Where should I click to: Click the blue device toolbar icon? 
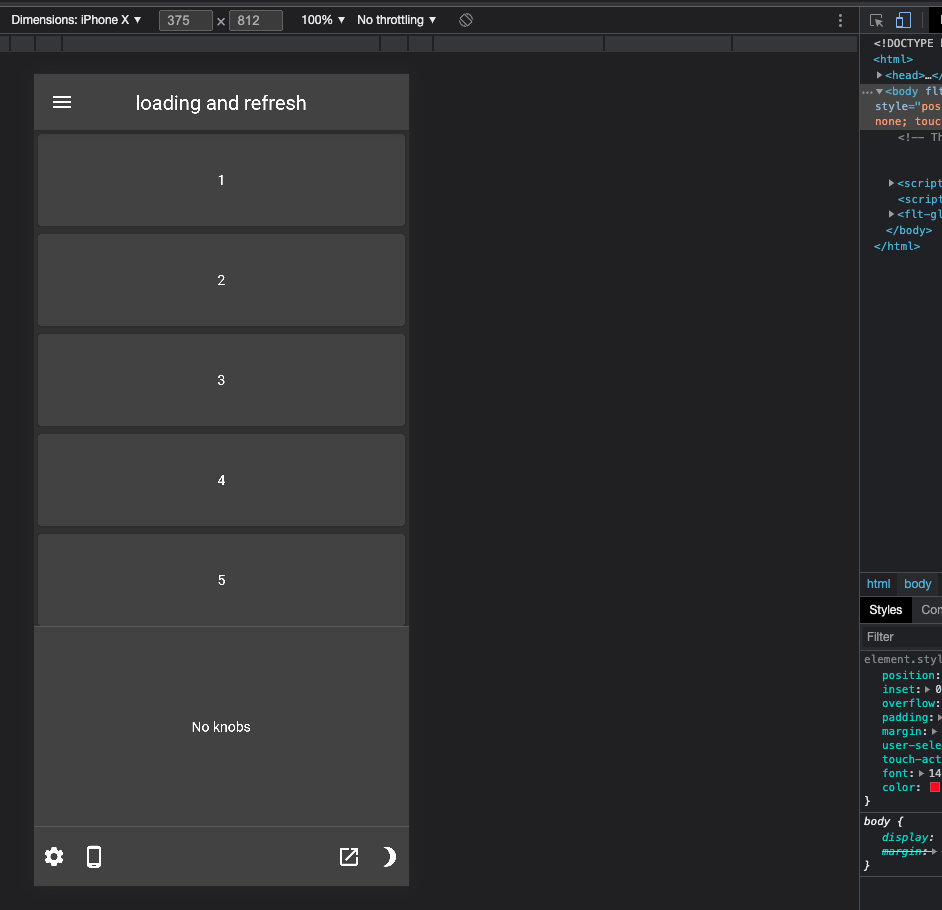[903, 20]
